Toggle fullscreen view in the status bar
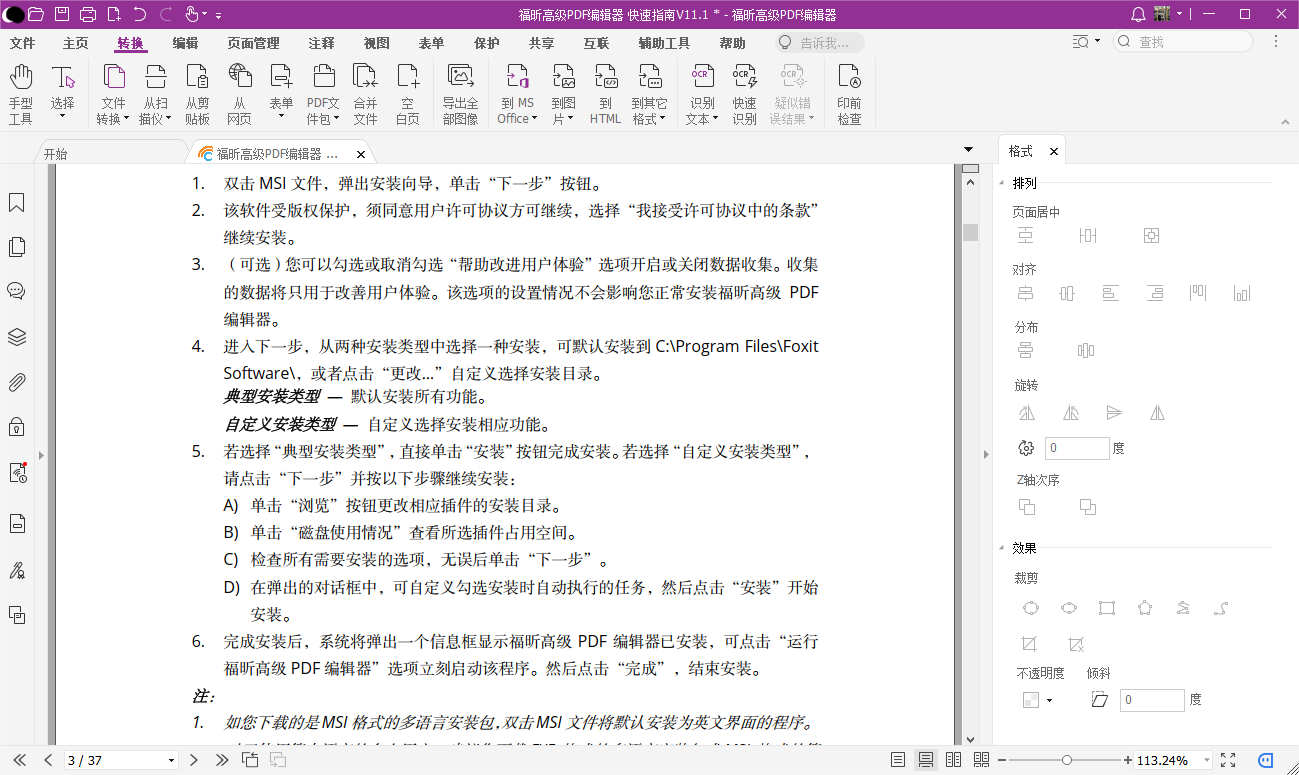Image resolution: width=1299 pixels, height=775 pixels. tap(1229, 760)
